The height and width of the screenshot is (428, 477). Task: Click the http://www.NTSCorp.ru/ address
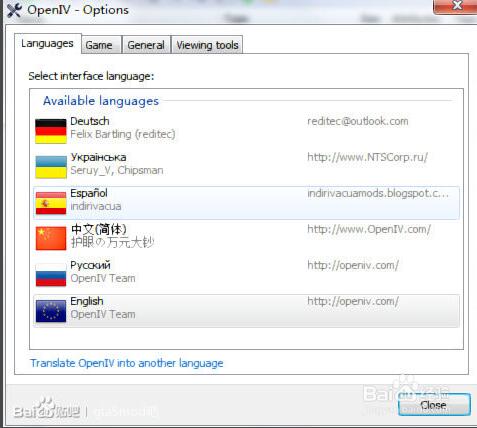click(367, 157)
